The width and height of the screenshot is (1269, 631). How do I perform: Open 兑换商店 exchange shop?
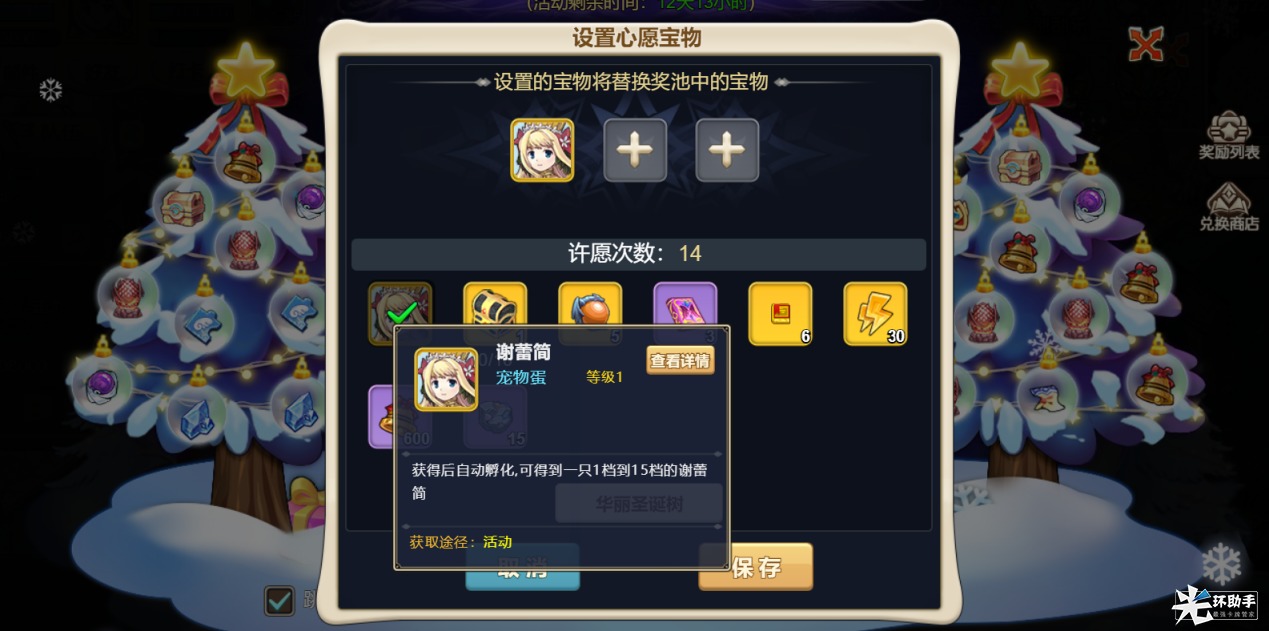1229,207
